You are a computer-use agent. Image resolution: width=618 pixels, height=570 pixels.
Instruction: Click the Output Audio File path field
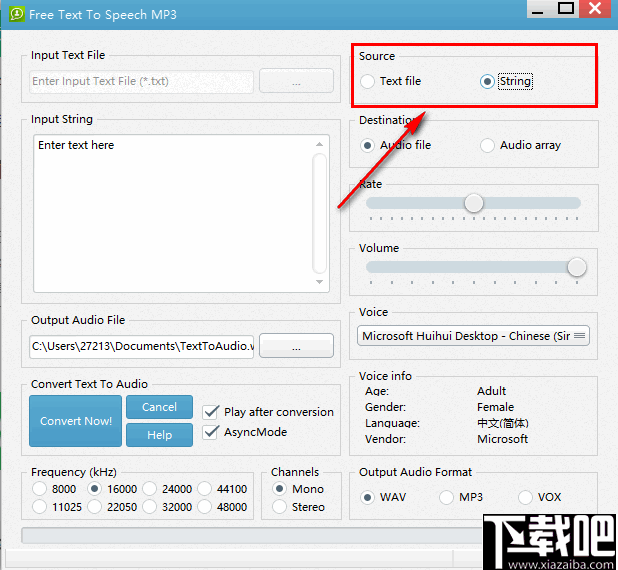pyautogui.click(x=141, y=346)
